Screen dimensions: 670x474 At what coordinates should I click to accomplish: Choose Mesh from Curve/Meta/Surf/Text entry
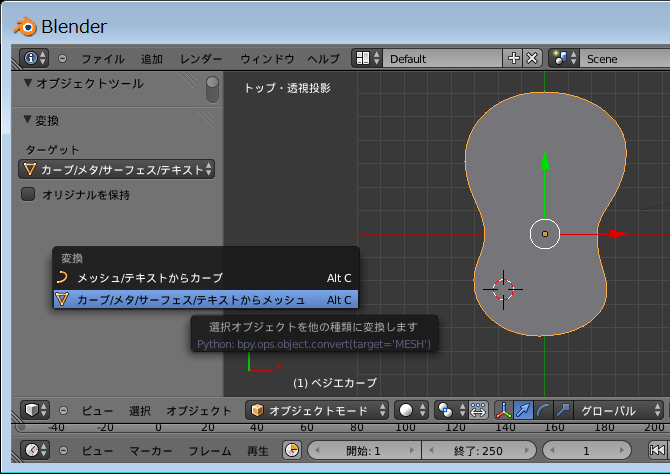(x=206, y=300)
